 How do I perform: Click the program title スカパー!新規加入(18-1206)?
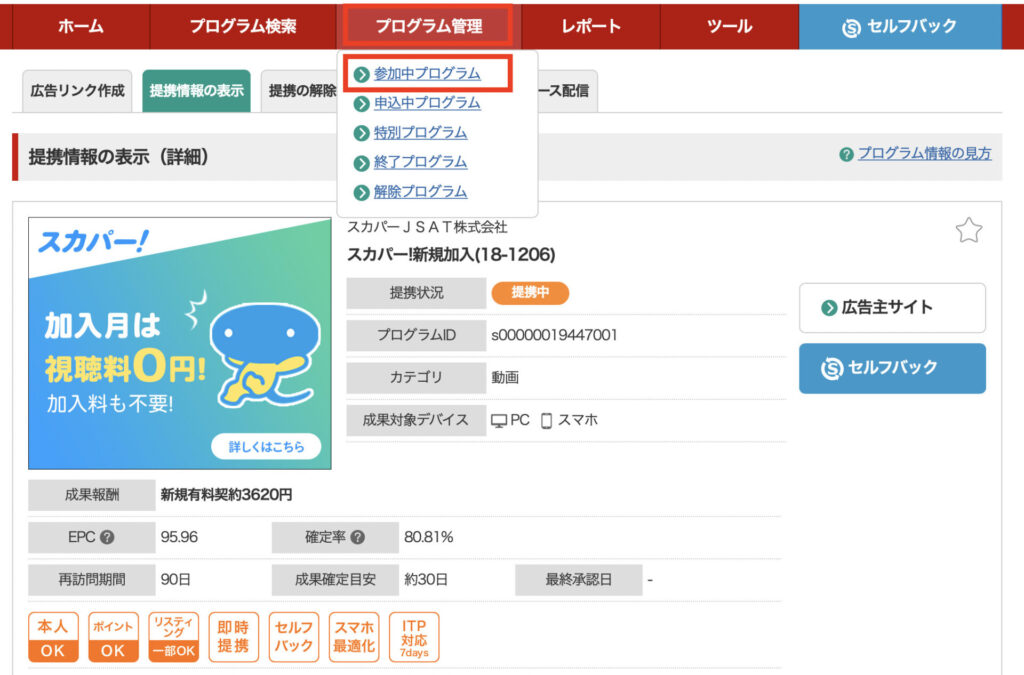(x=451, y=255)
